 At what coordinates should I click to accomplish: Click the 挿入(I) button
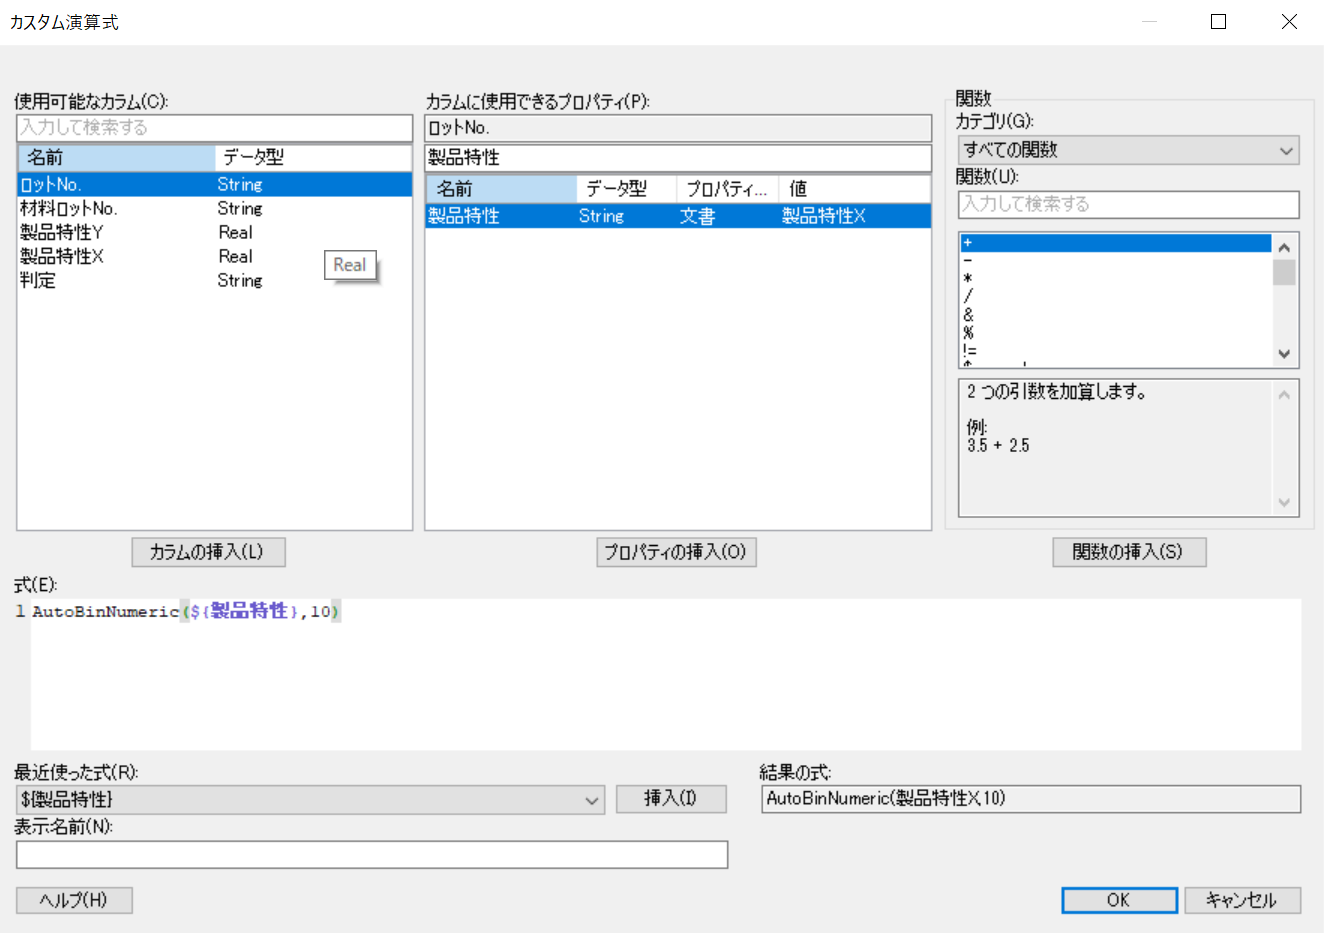coord(671,798)
